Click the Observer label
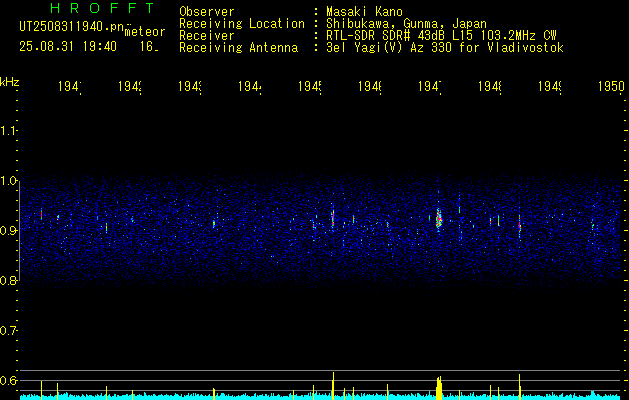This screenshot has width=629, height=400. [207, 11]
